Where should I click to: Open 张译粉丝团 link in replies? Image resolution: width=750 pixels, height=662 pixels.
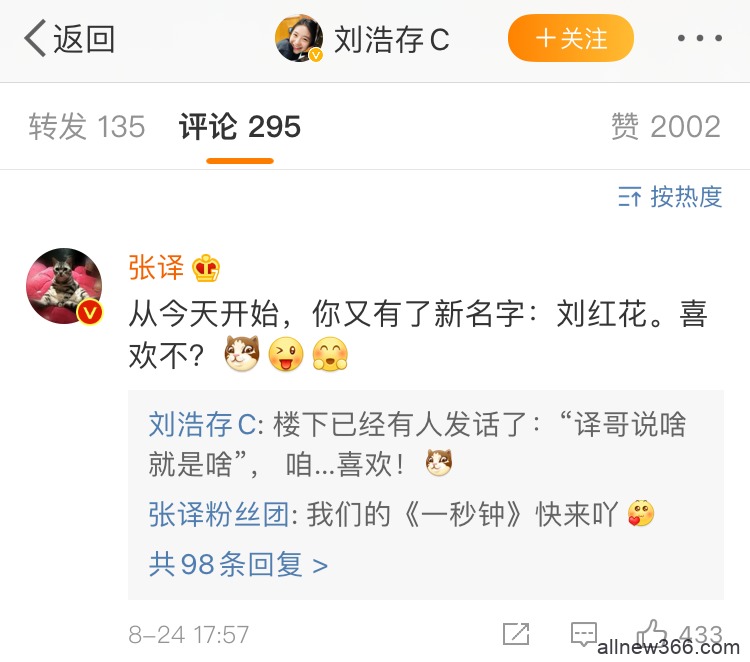coord(219,515)
